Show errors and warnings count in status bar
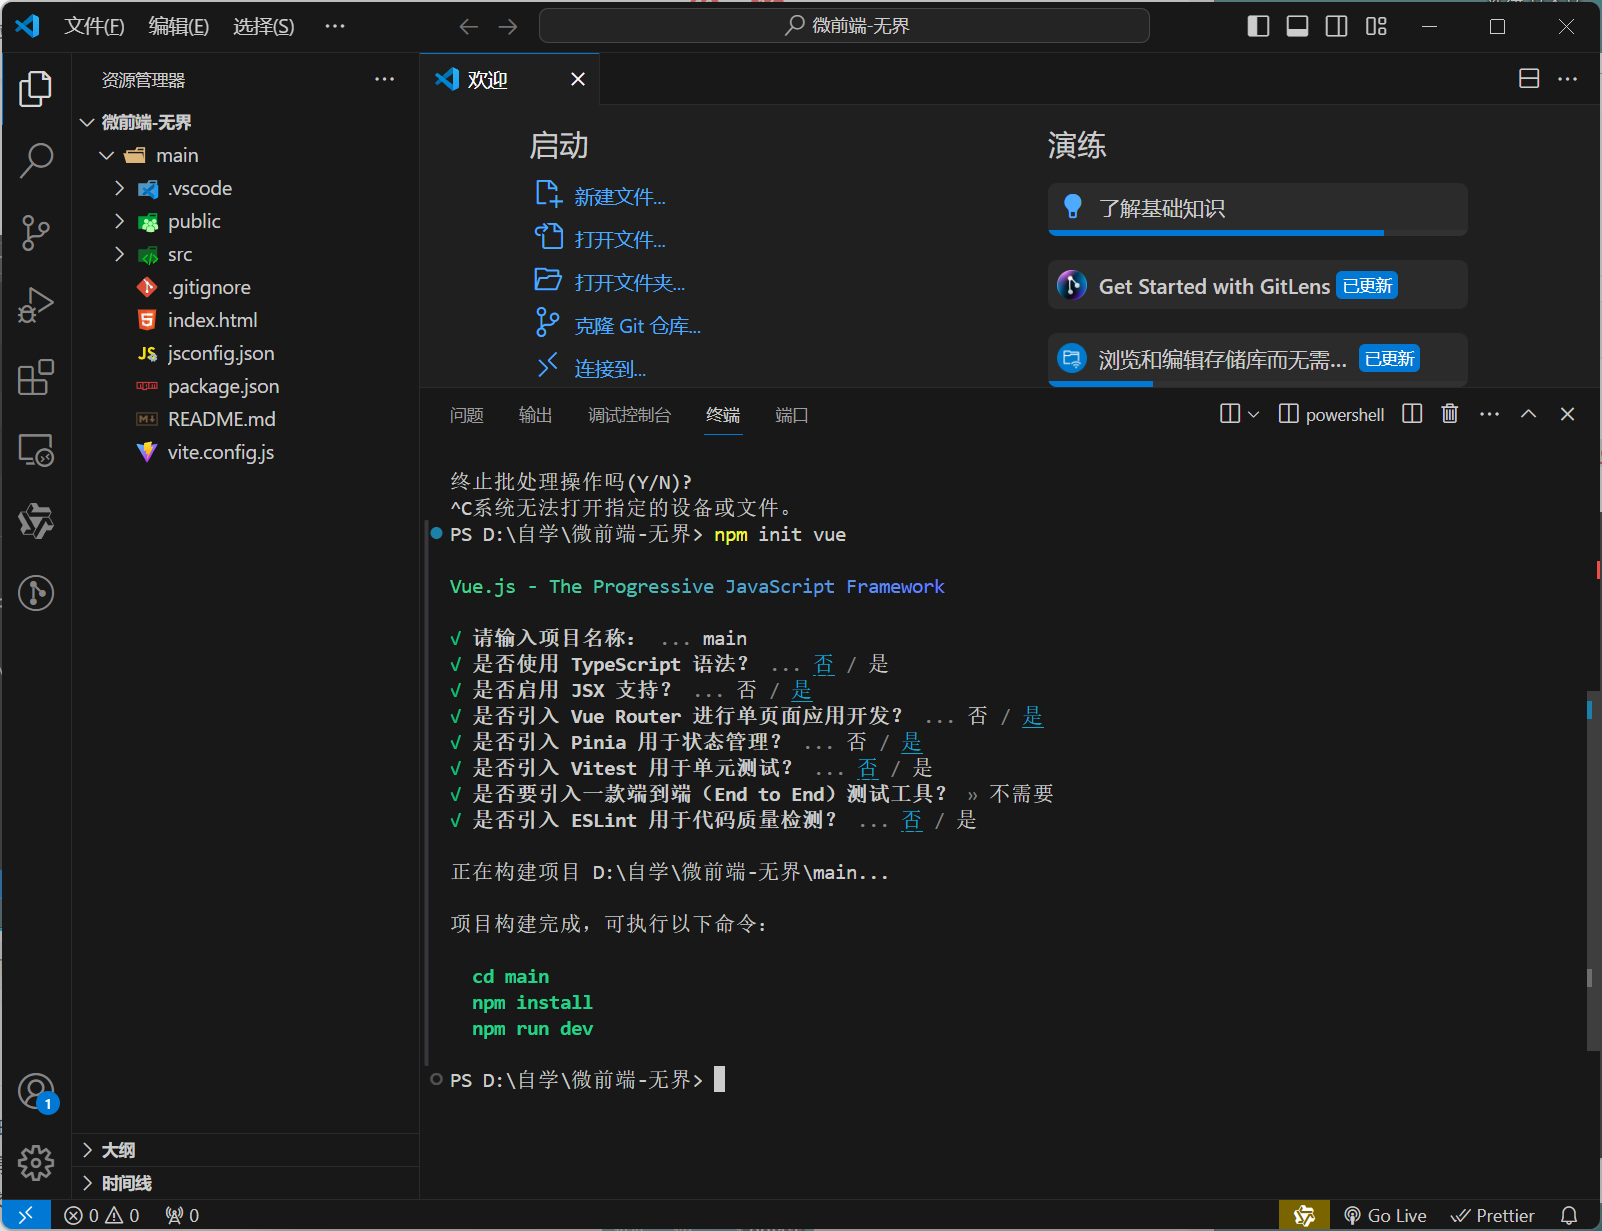 [102, 1215]
